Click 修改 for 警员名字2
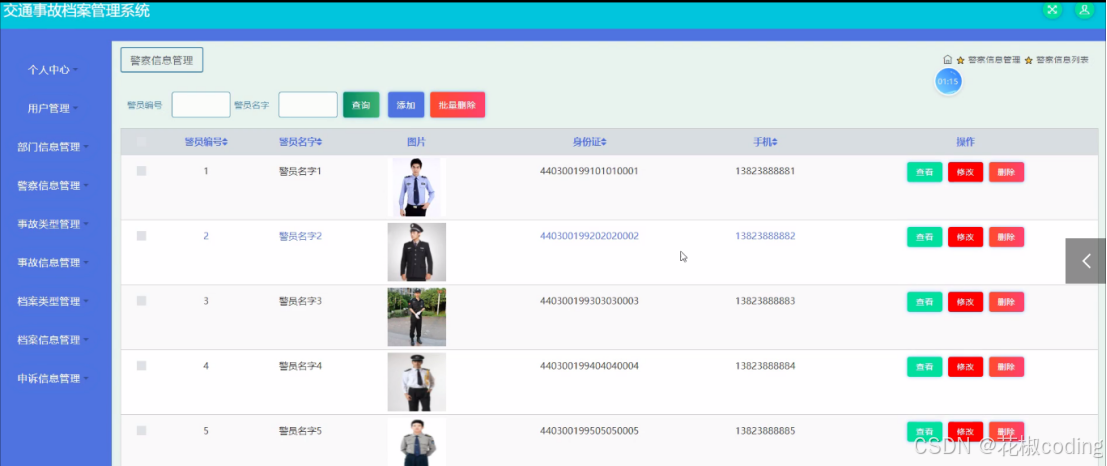 (x=965, y=237)
